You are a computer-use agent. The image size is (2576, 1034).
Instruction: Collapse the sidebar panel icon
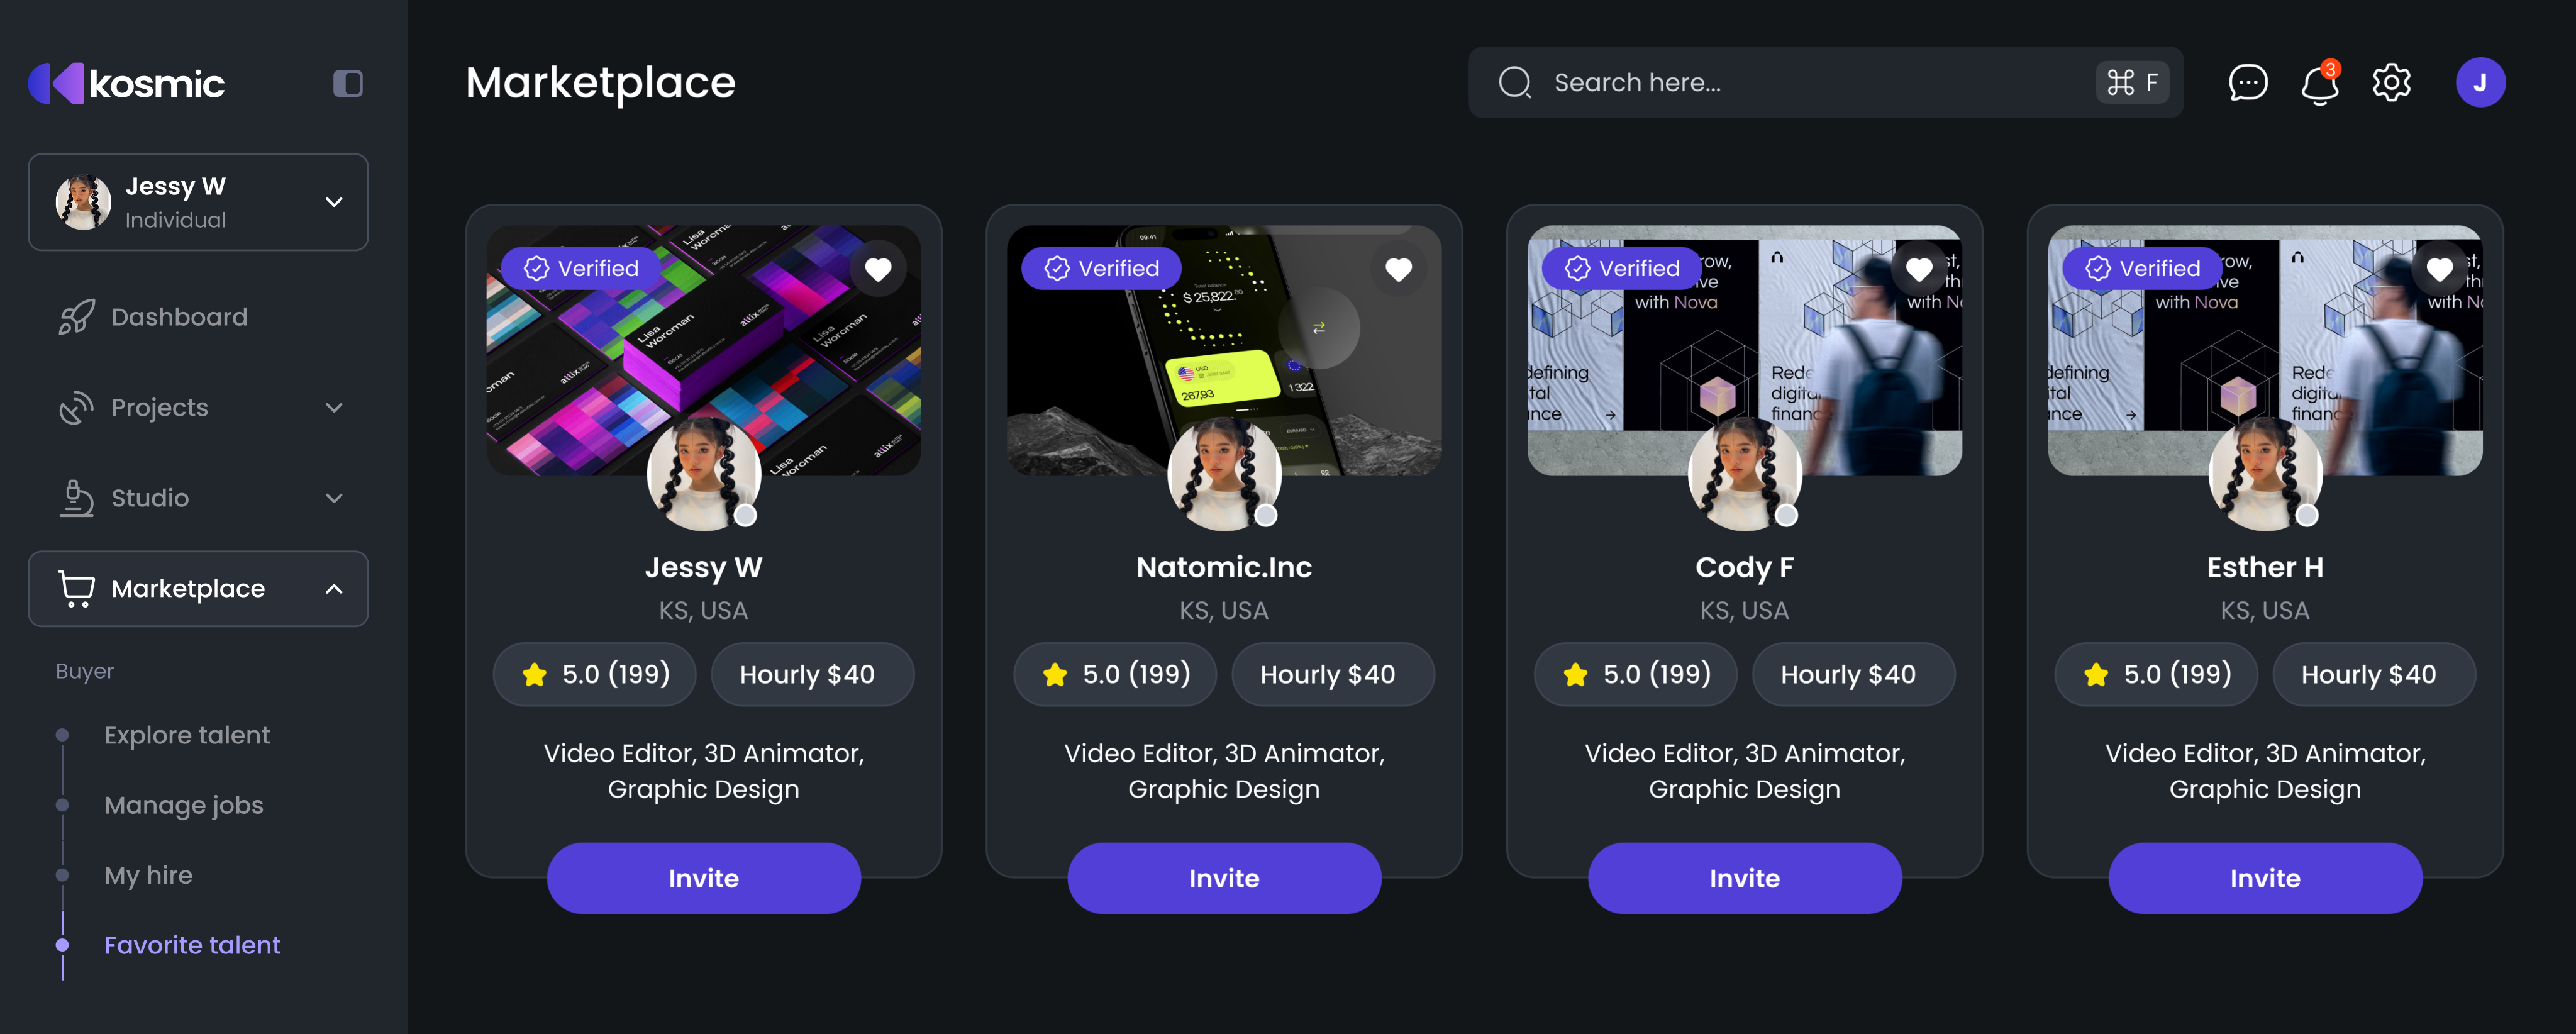[x=347, y=83]
